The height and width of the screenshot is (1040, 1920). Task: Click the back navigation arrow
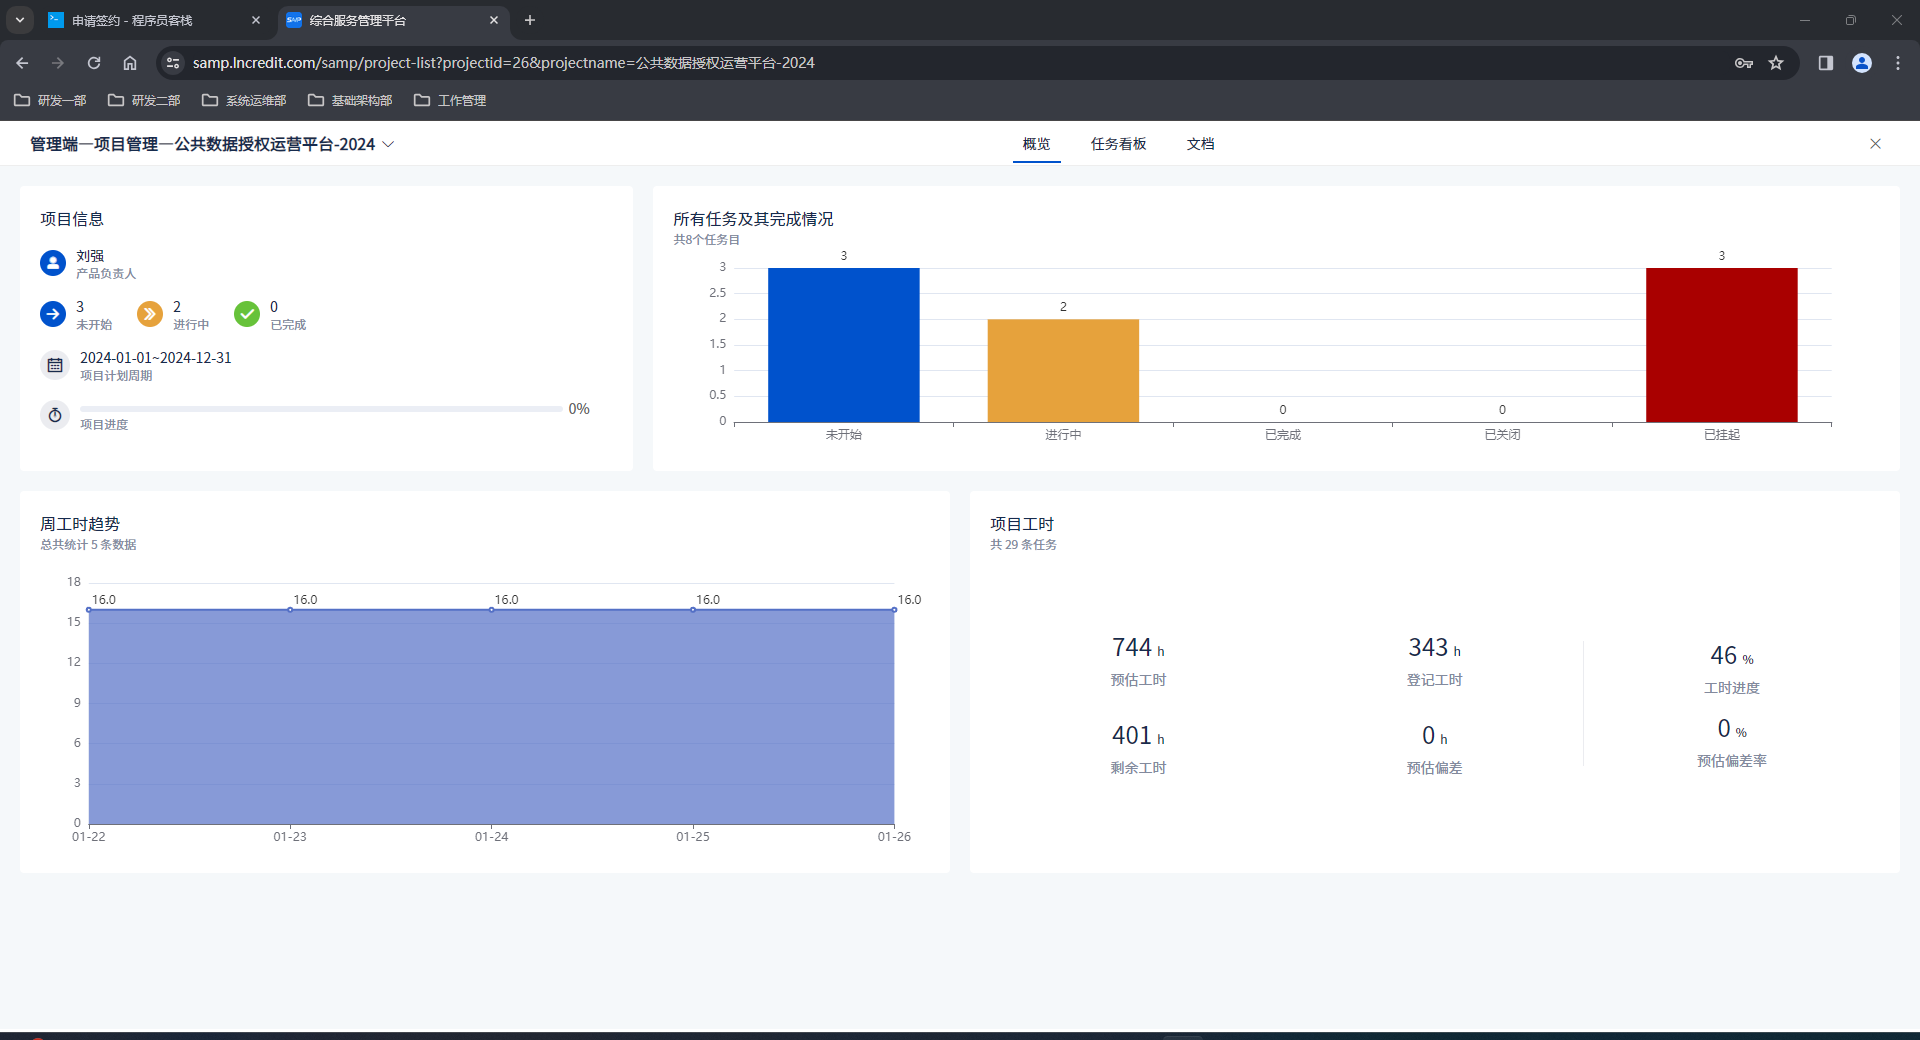click(22, 63)
